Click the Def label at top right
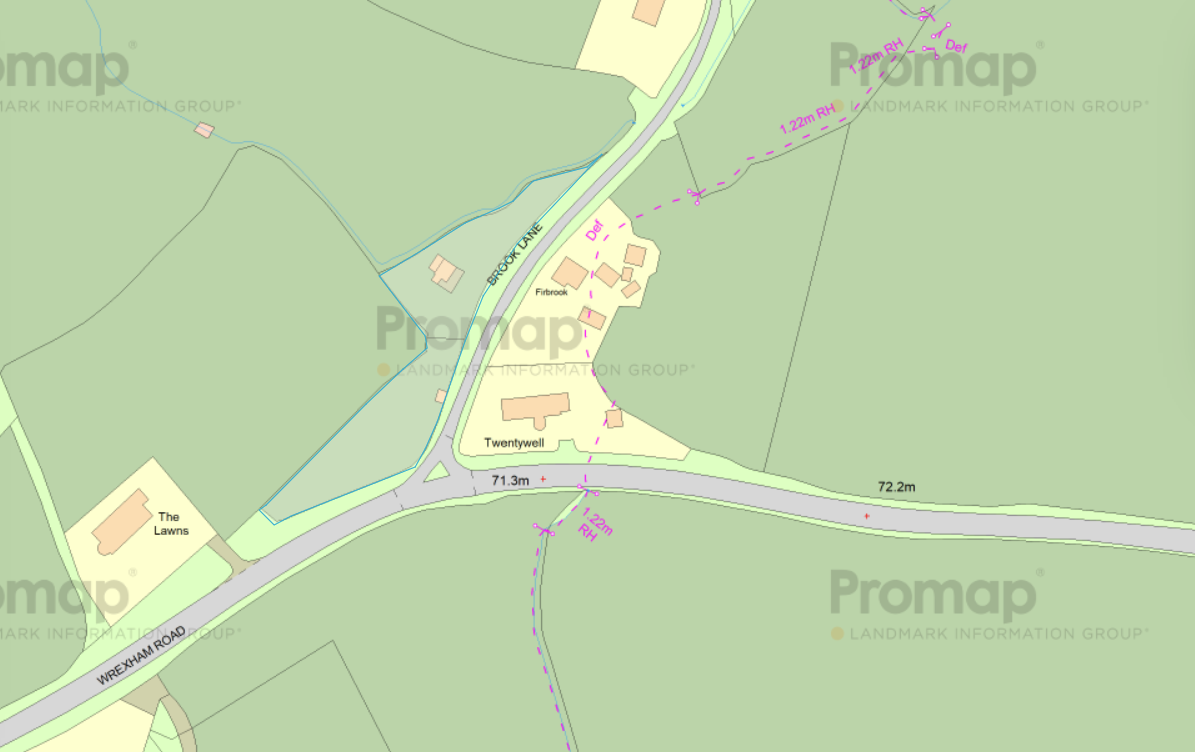The height and width of the screenshot is (752, 1195). tap(956, 46)
